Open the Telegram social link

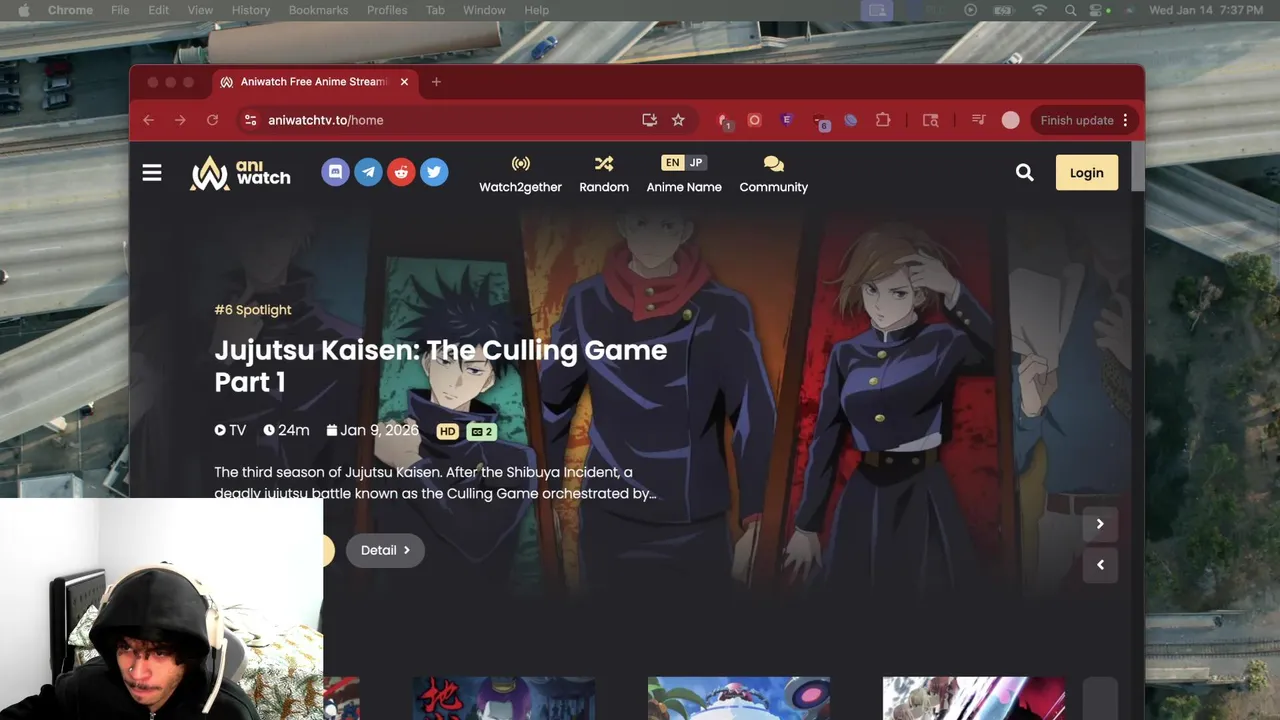[368, 172]
